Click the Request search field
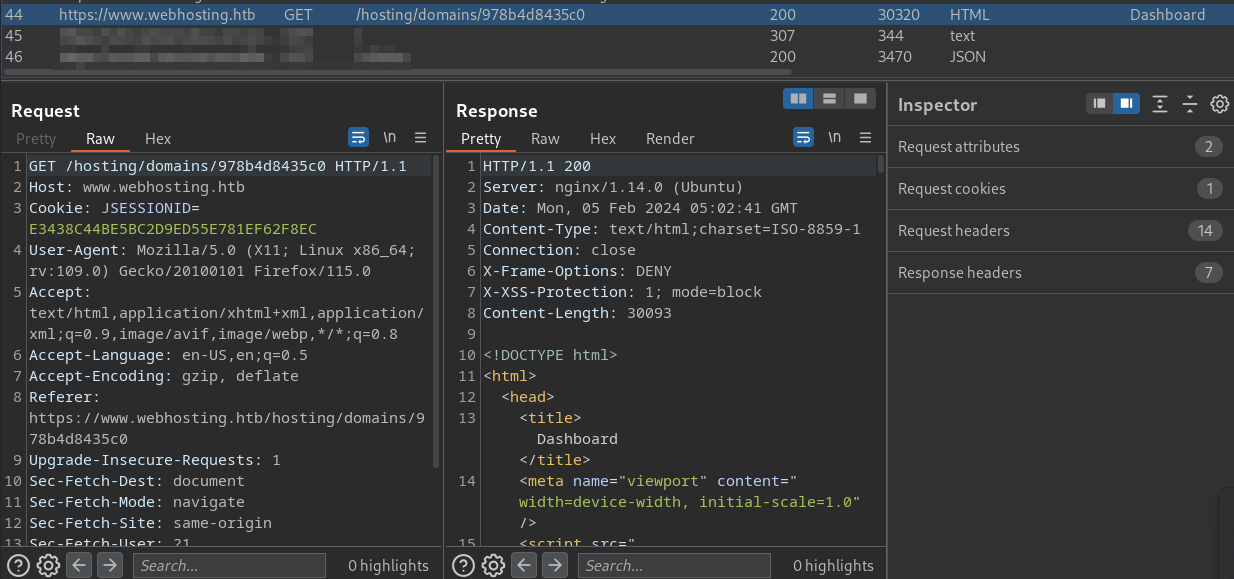The width and height of the screenshot is (1234, 579). [229, 565]
